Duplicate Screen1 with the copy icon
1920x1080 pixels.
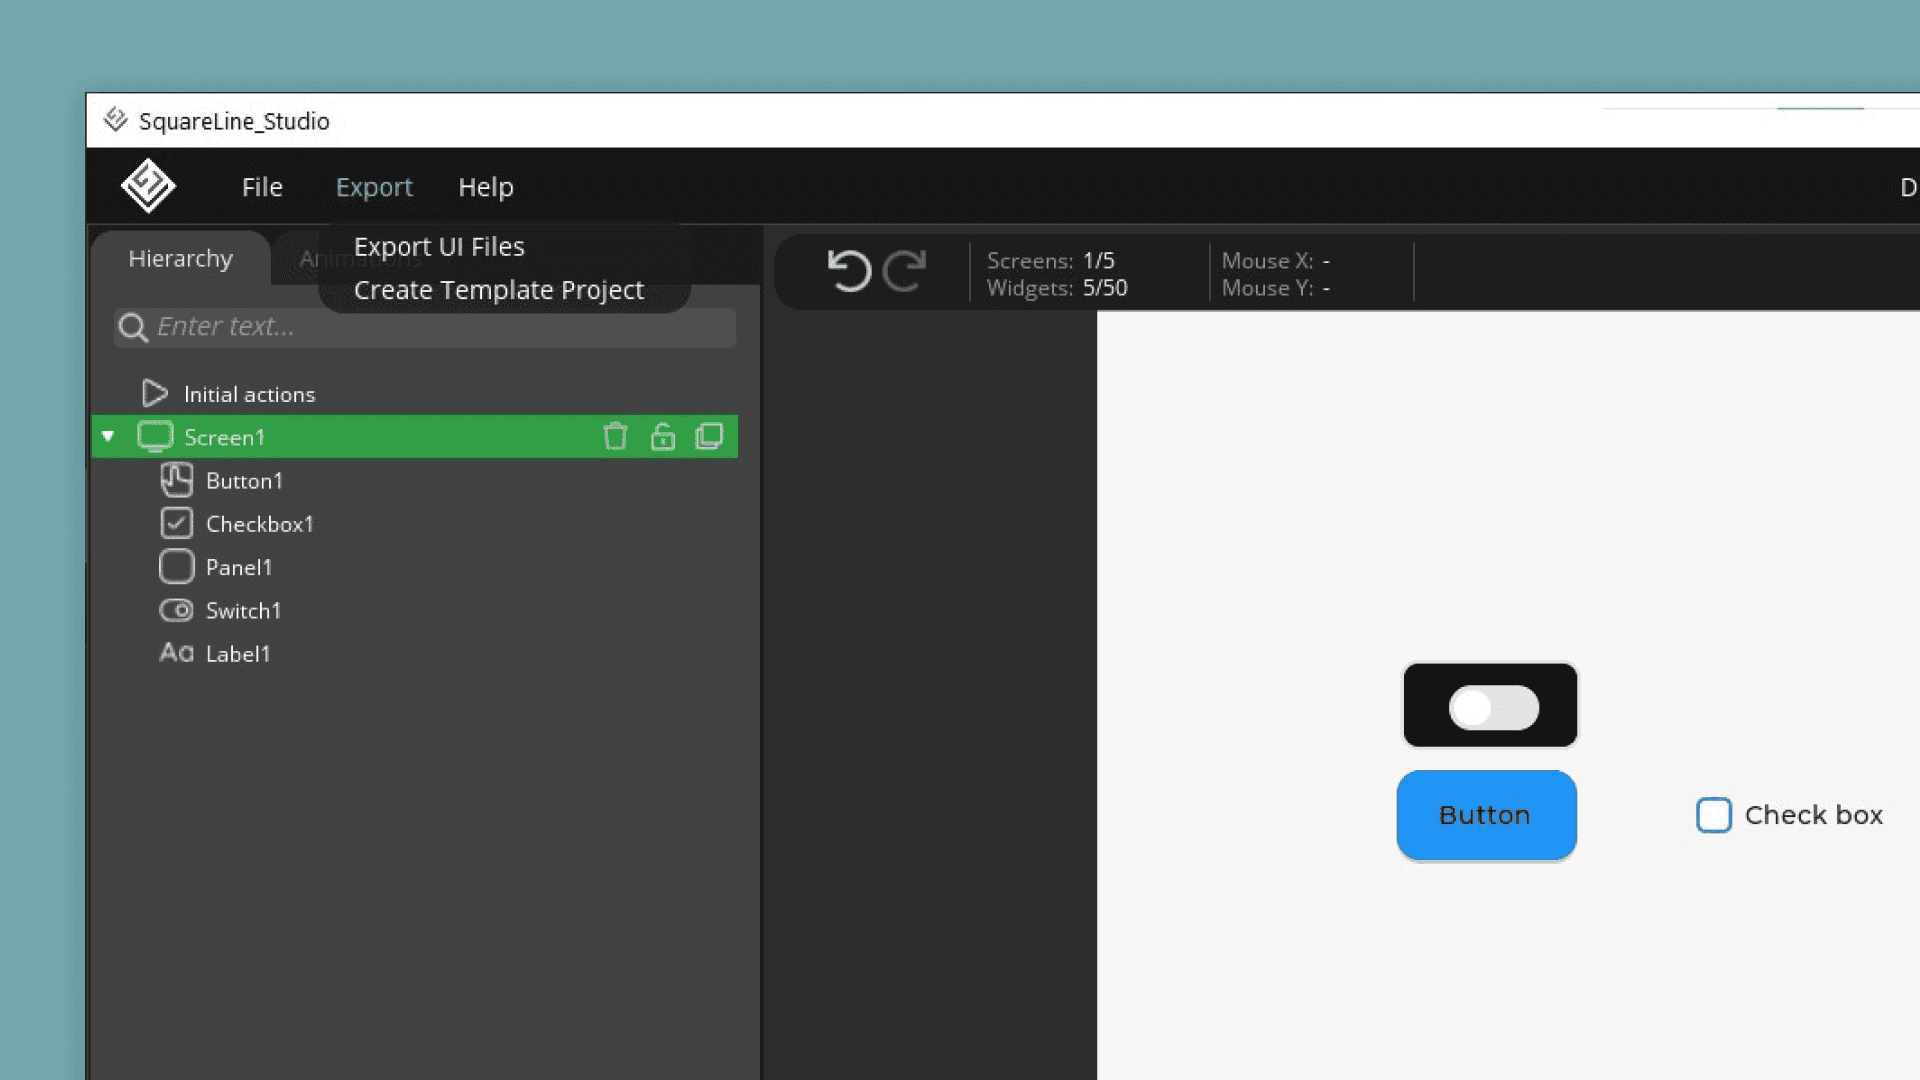coord(709,437)
